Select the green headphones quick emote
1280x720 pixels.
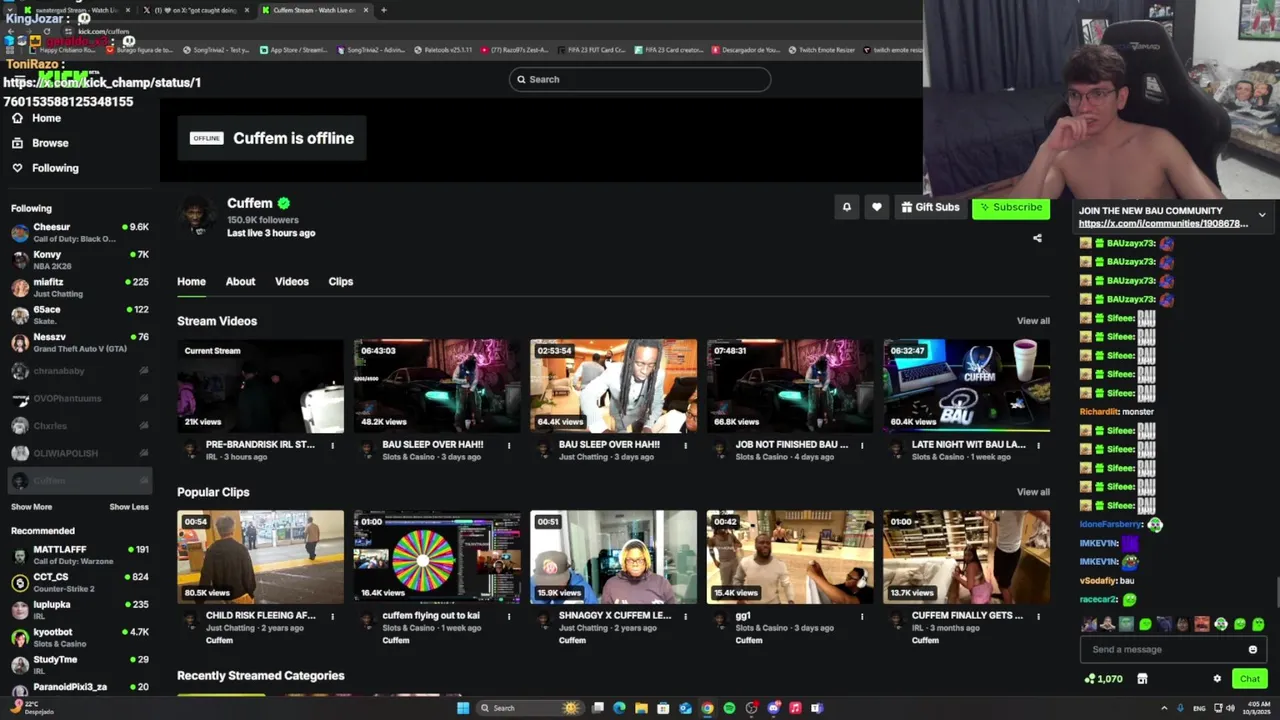click(x=1221, y=624)
